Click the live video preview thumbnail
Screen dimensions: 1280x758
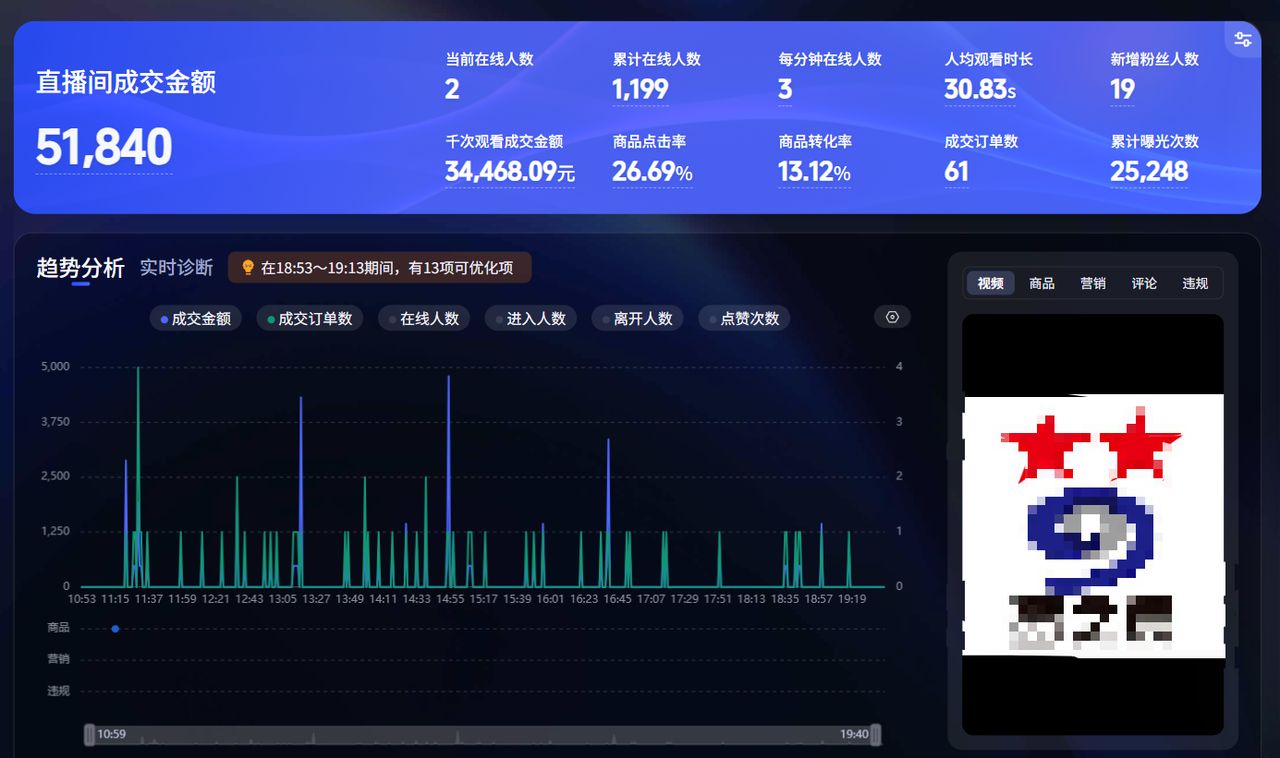tap(1092, 525)
